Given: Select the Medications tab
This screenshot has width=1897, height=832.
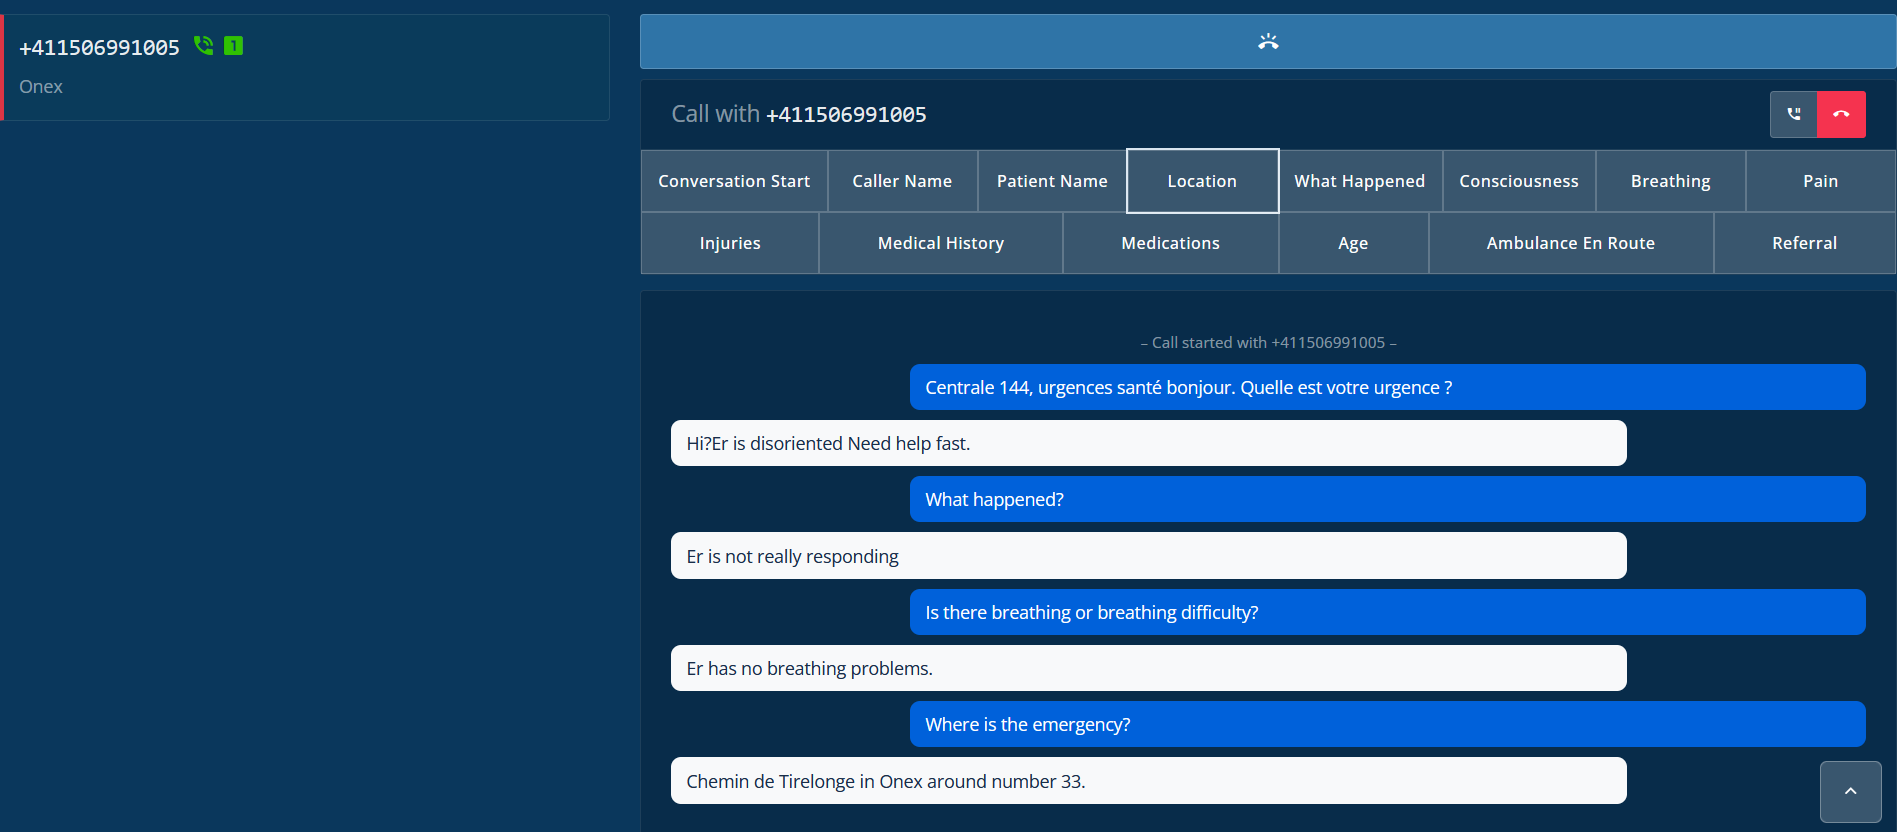Looking at the screenshot, I should click(x=1170, y=243).
